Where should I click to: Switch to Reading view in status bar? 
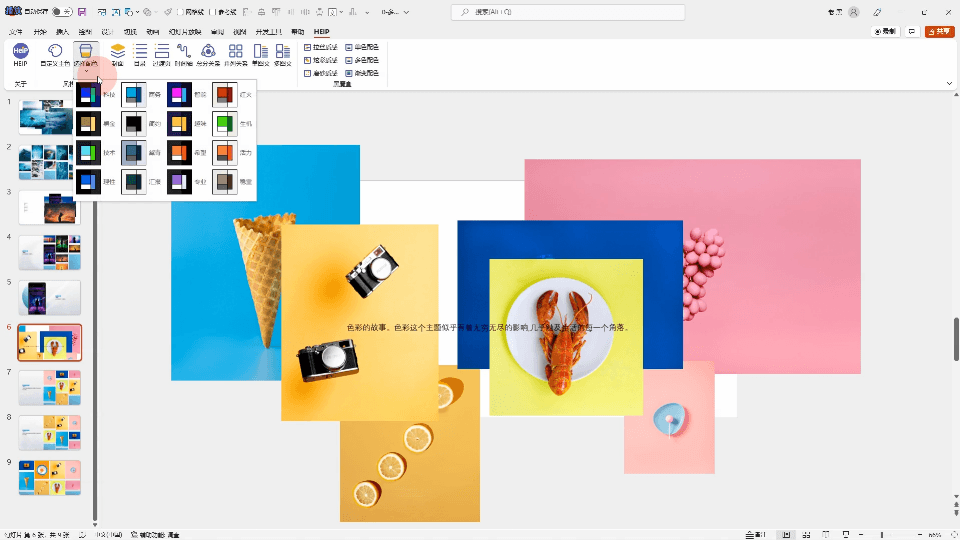click(x=826, y=534)
